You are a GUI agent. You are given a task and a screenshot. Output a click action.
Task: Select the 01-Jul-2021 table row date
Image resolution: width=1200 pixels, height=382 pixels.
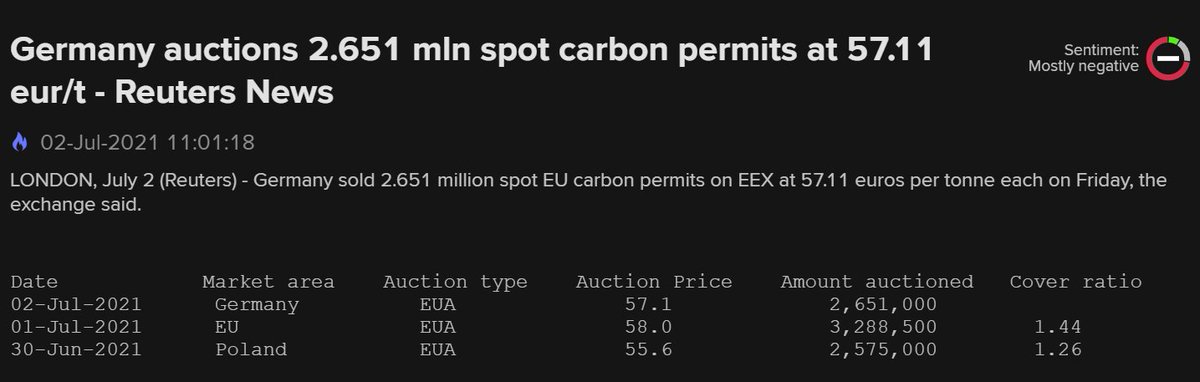76,327
